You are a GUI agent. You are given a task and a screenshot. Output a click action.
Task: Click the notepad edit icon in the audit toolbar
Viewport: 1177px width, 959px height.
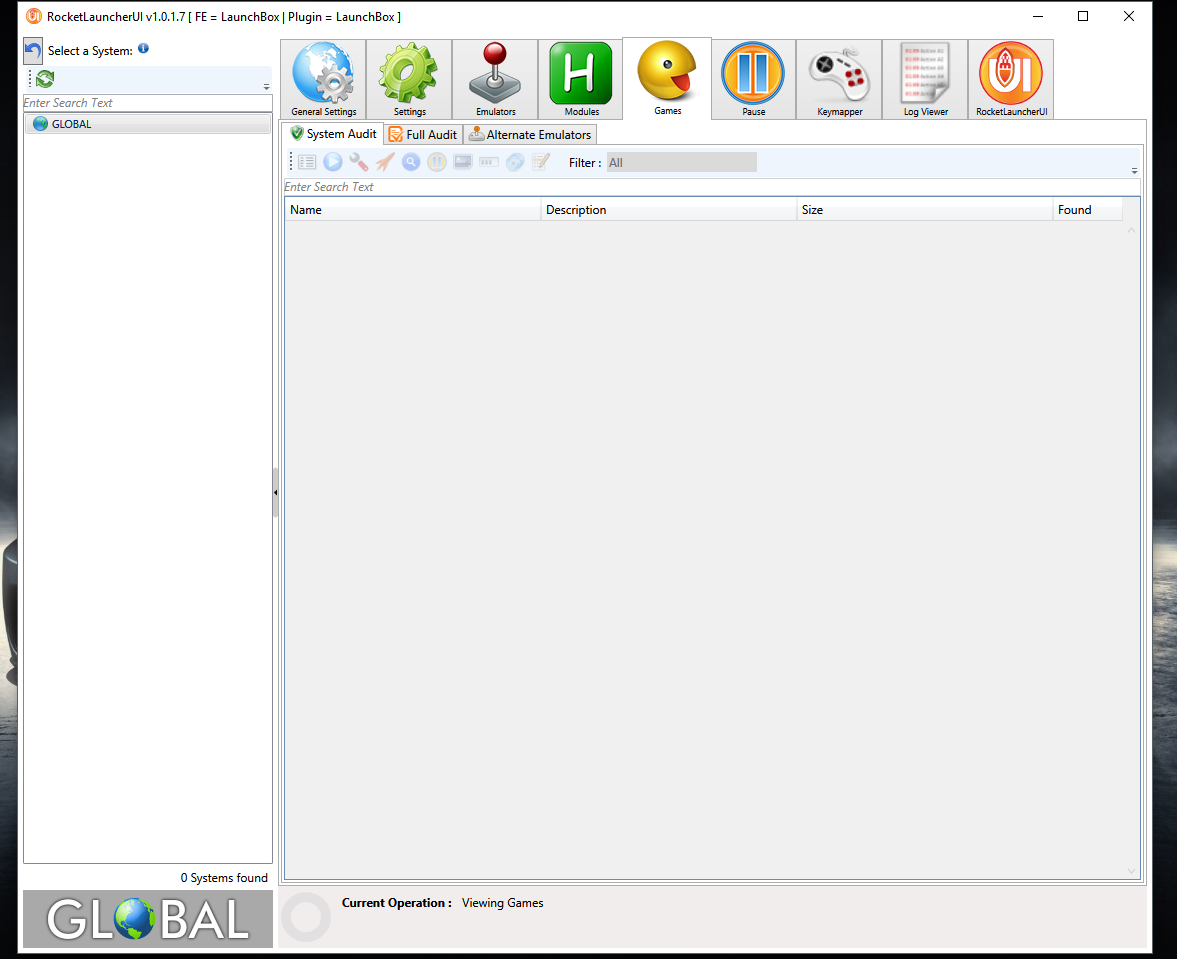click(540, 162)
